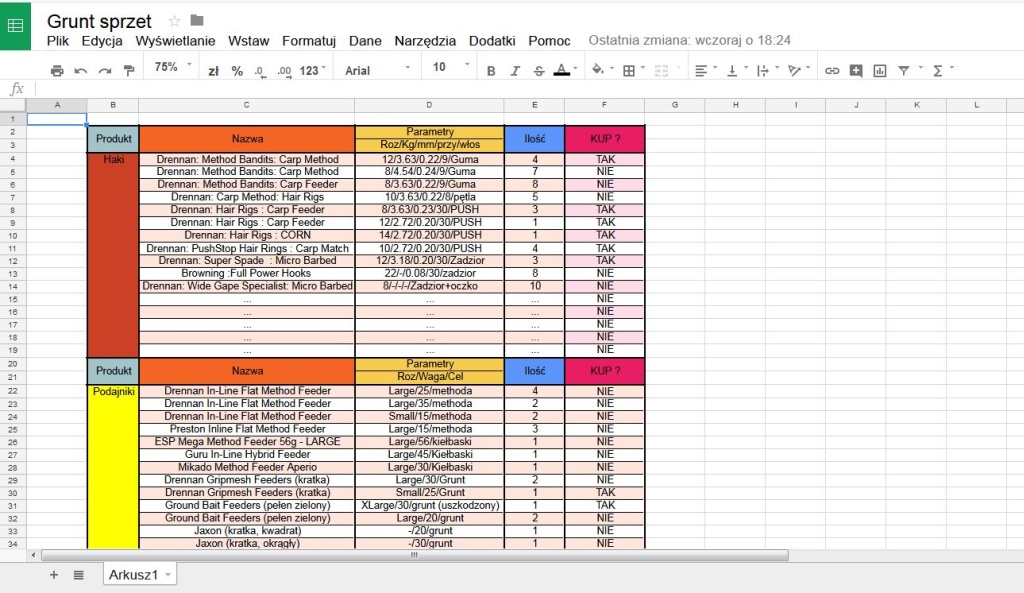Image resolution: width=1024 pixels, height=593 pixels.
Task: Add a new sheet
Action: point(54,575)
